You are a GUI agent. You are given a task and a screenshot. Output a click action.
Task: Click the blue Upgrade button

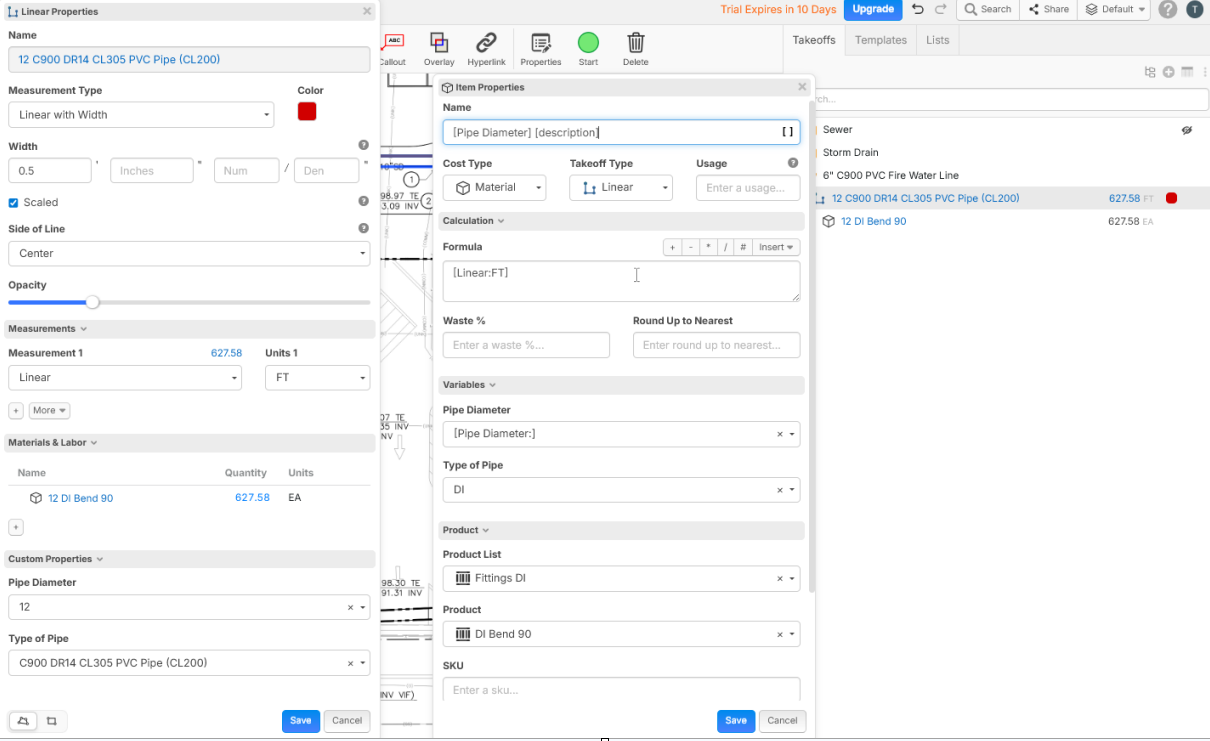tap(872, 9)
